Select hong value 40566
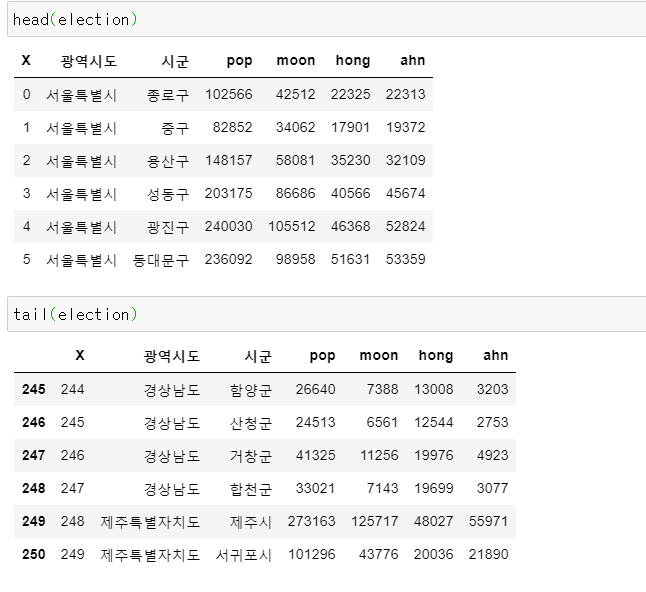This screenshot has width=646, height=592. (350, 193)
